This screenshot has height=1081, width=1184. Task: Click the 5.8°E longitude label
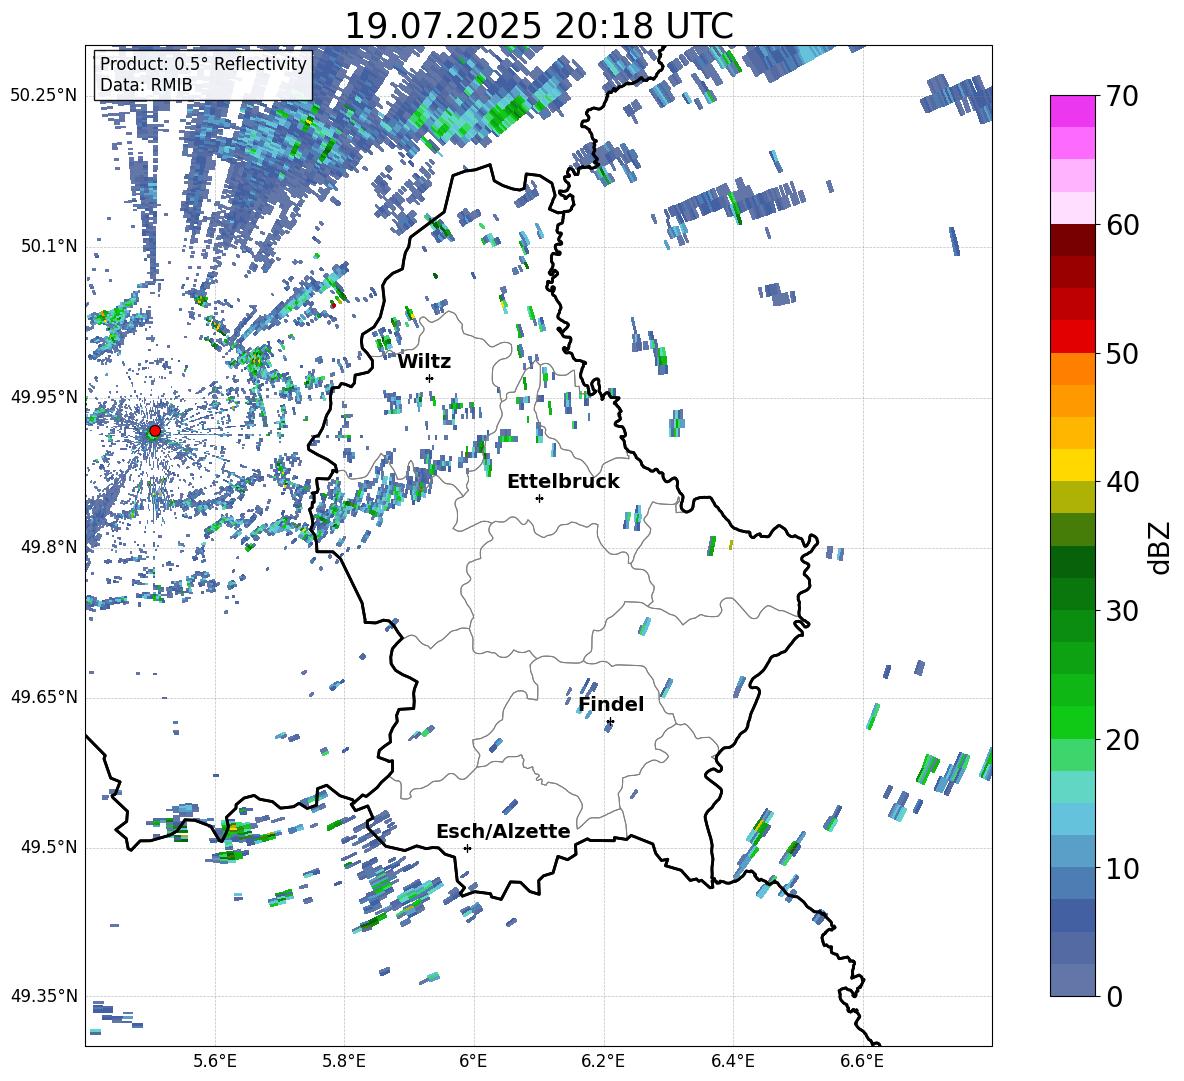[x=344, y=1061]
